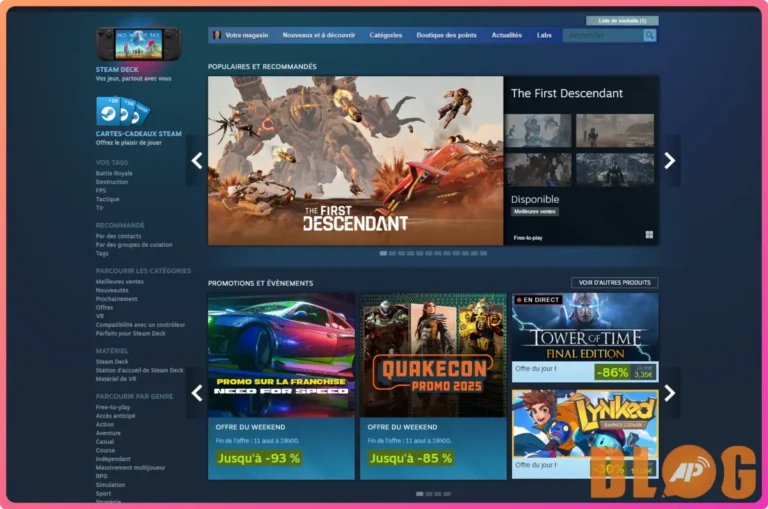Open the QuakeCon Promo 2025 card
Screen dimensions: 768x509
coord(433,386)
